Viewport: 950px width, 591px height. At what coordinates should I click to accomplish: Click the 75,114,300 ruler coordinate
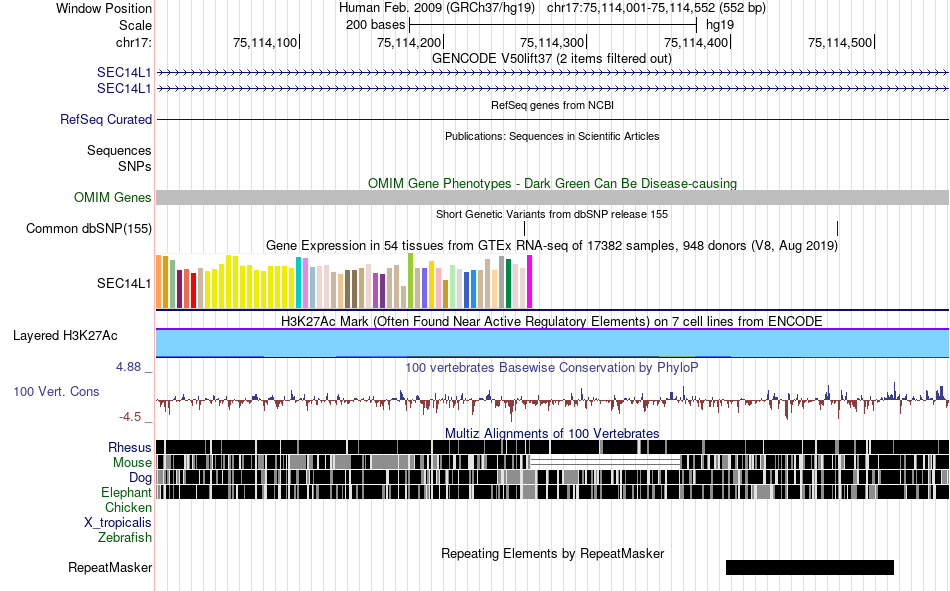pos(552,42)
